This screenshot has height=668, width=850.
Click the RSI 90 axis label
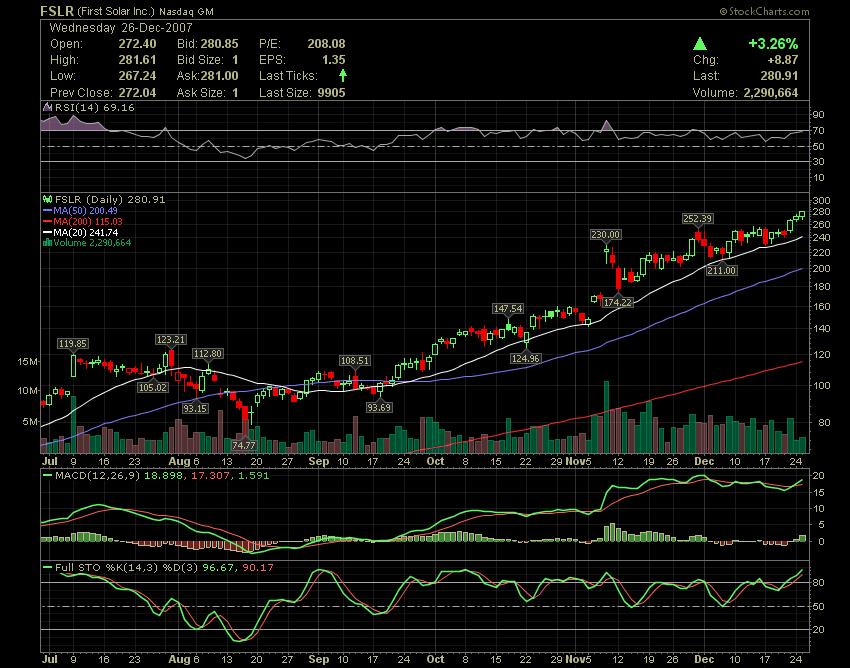click(x=819, y=114)
